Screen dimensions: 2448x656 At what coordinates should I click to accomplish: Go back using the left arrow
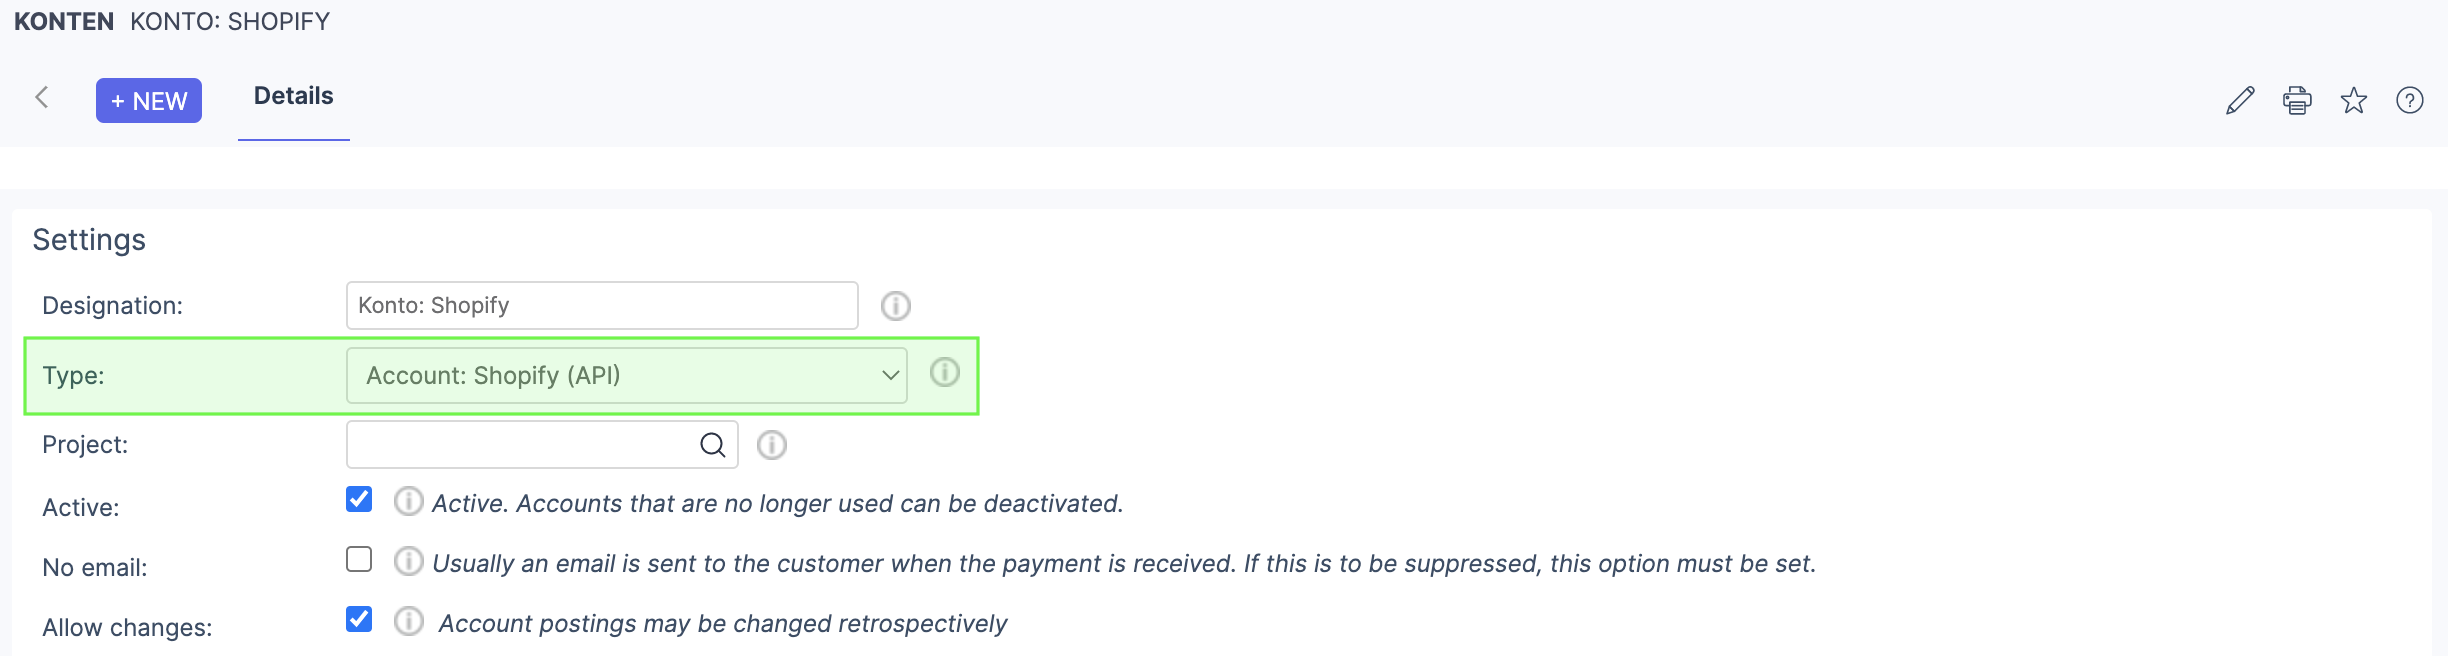[x=42, y=97]
